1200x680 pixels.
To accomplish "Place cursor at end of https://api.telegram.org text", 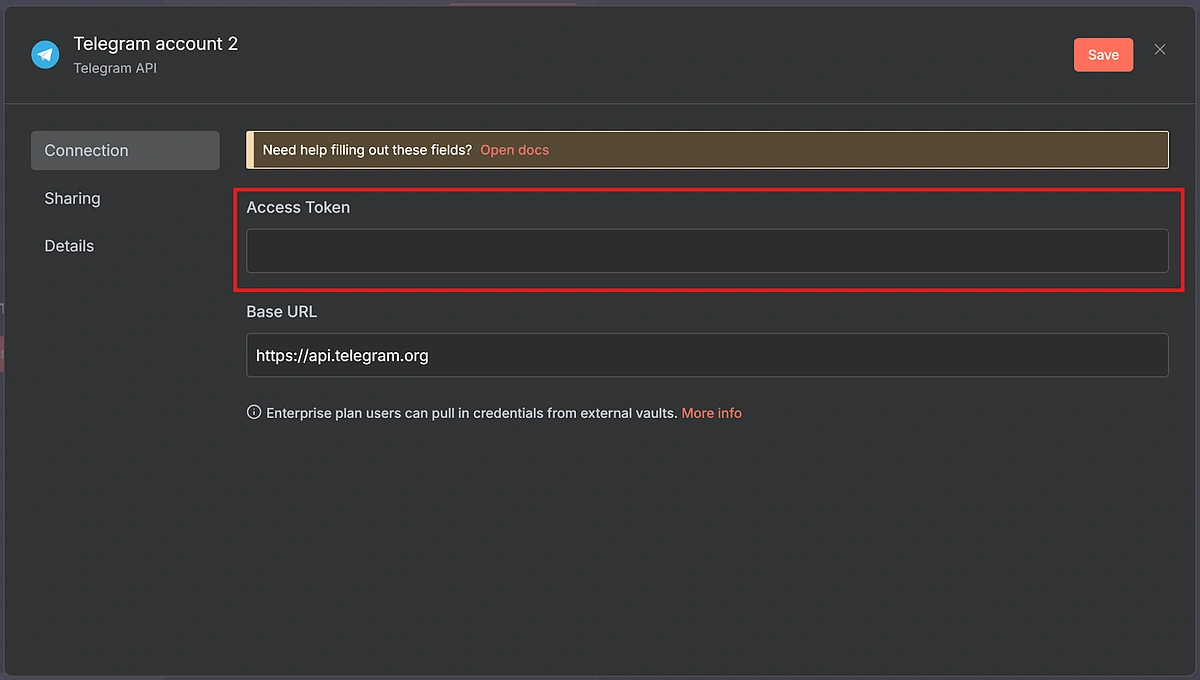I will pos(429,355).
